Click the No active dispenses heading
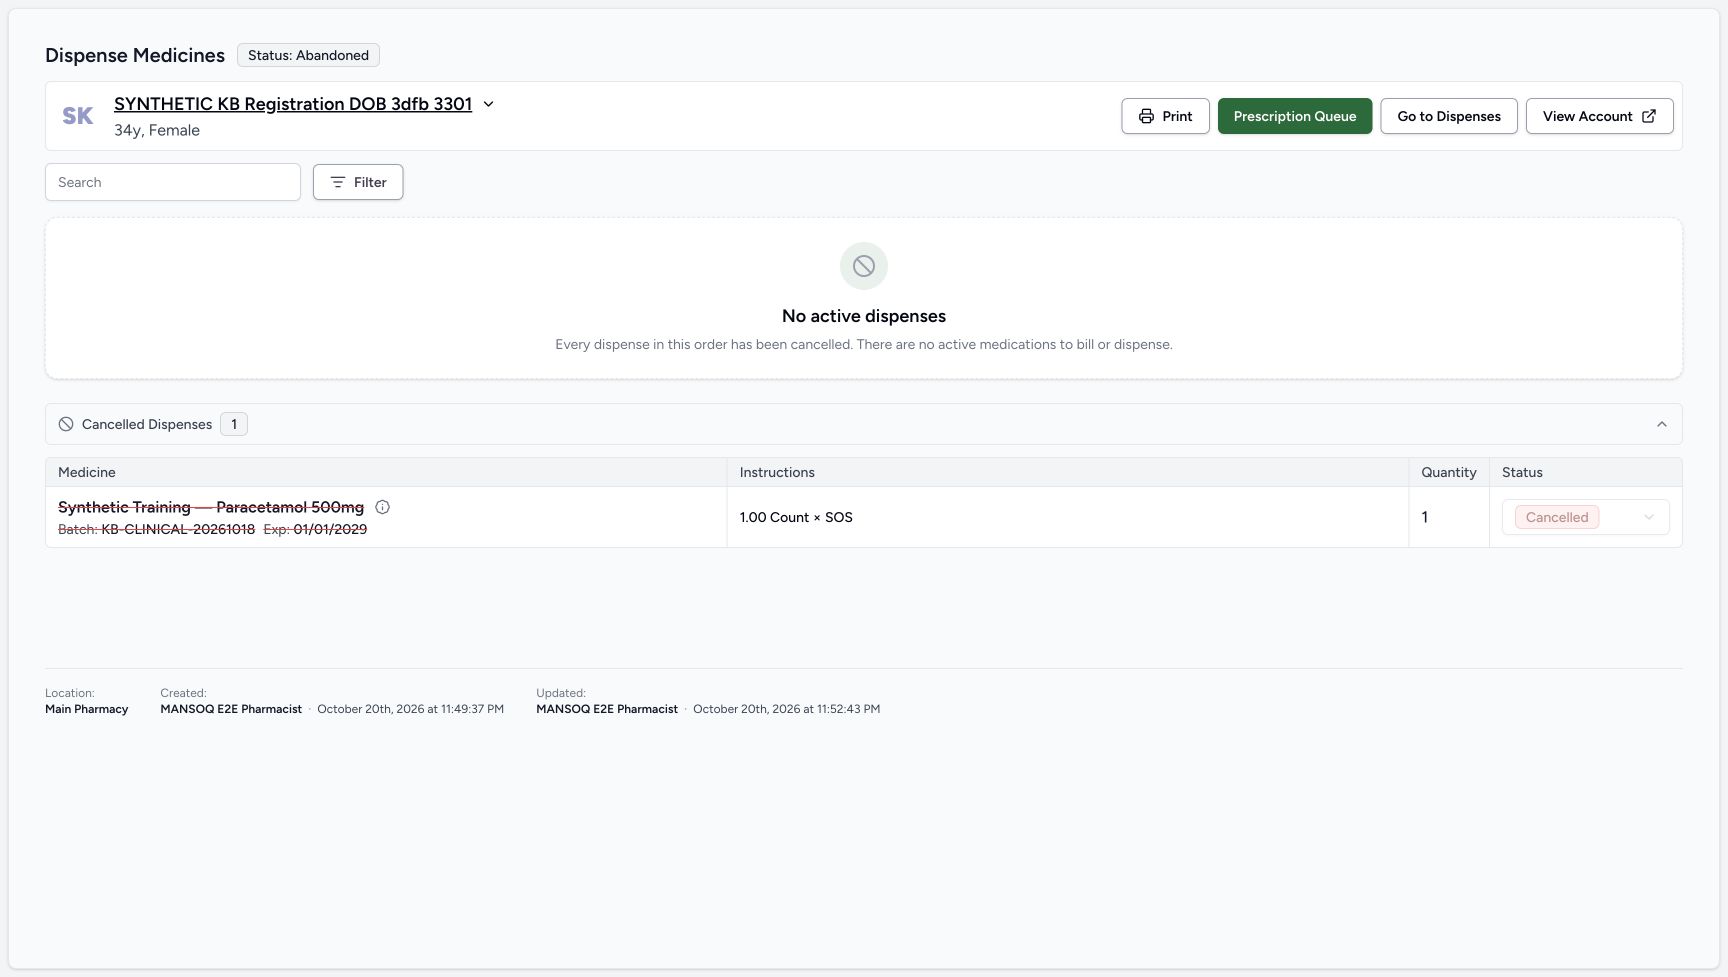The width and height of the screenshot is (1728, 977). [x=864, y=316]
